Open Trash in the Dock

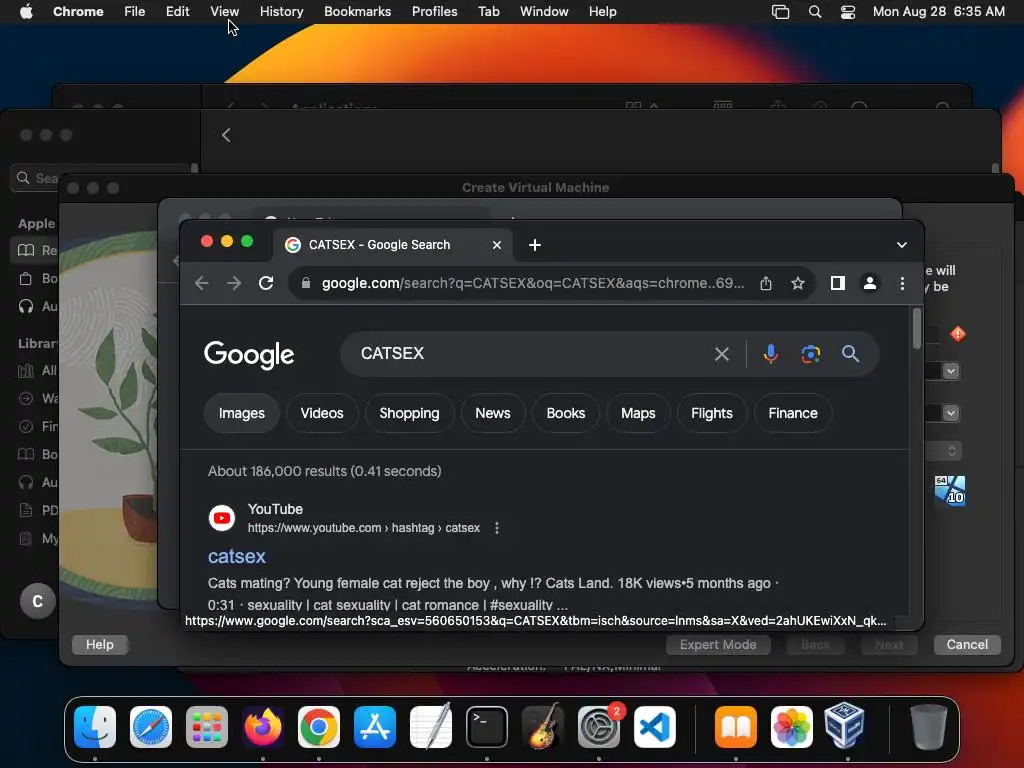(928, 727)
